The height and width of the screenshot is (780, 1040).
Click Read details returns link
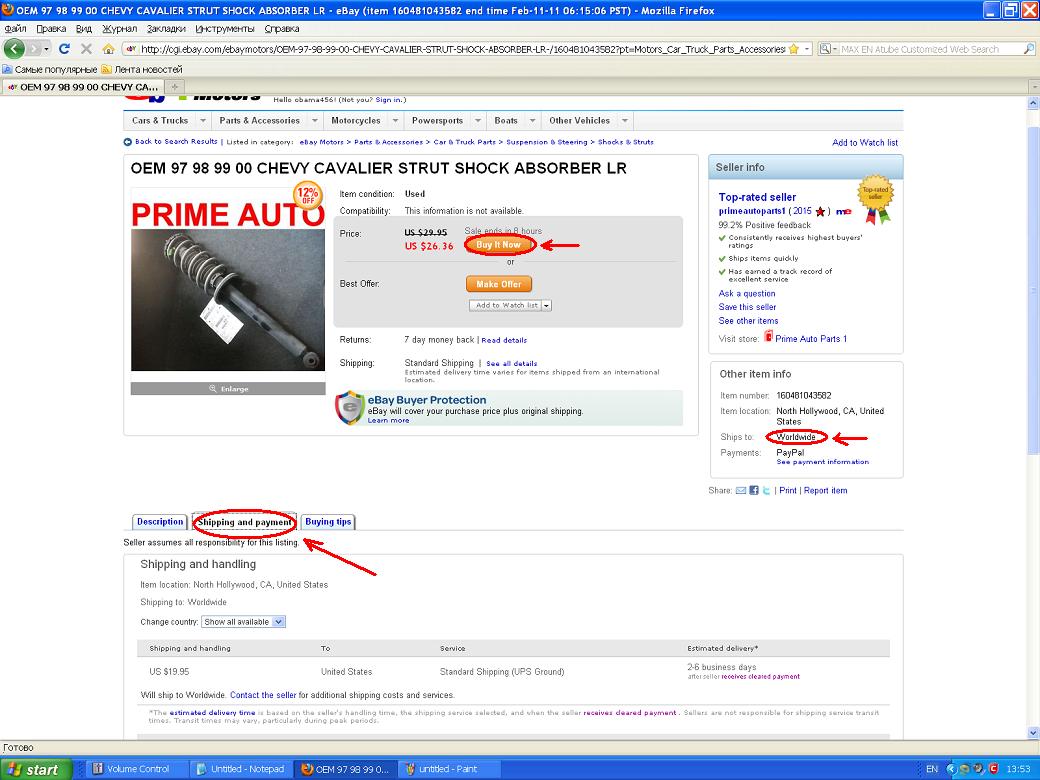click(x=504, y=340)
